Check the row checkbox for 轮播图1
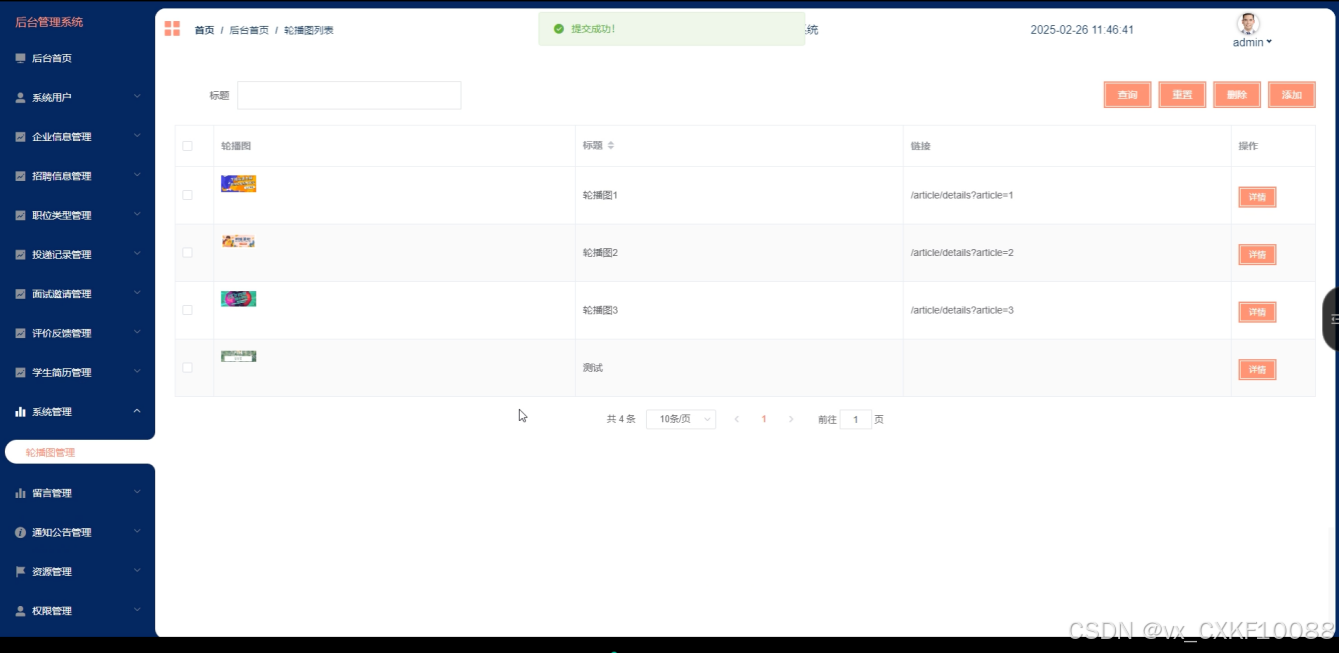The image size is (1339, 653). click(187, 195)
